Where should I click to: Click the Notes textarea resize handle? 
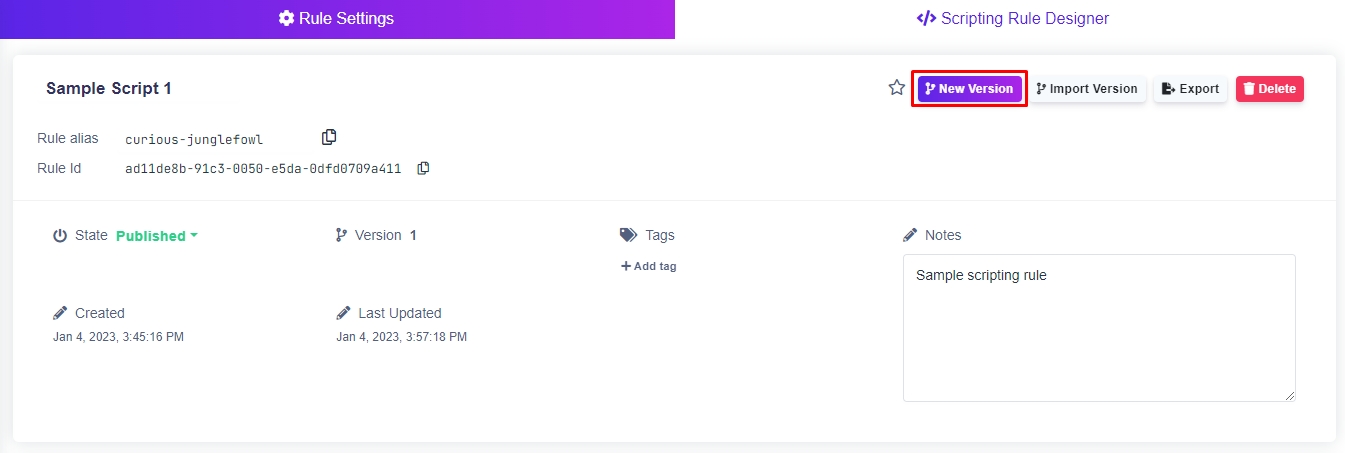point(1289,395)
